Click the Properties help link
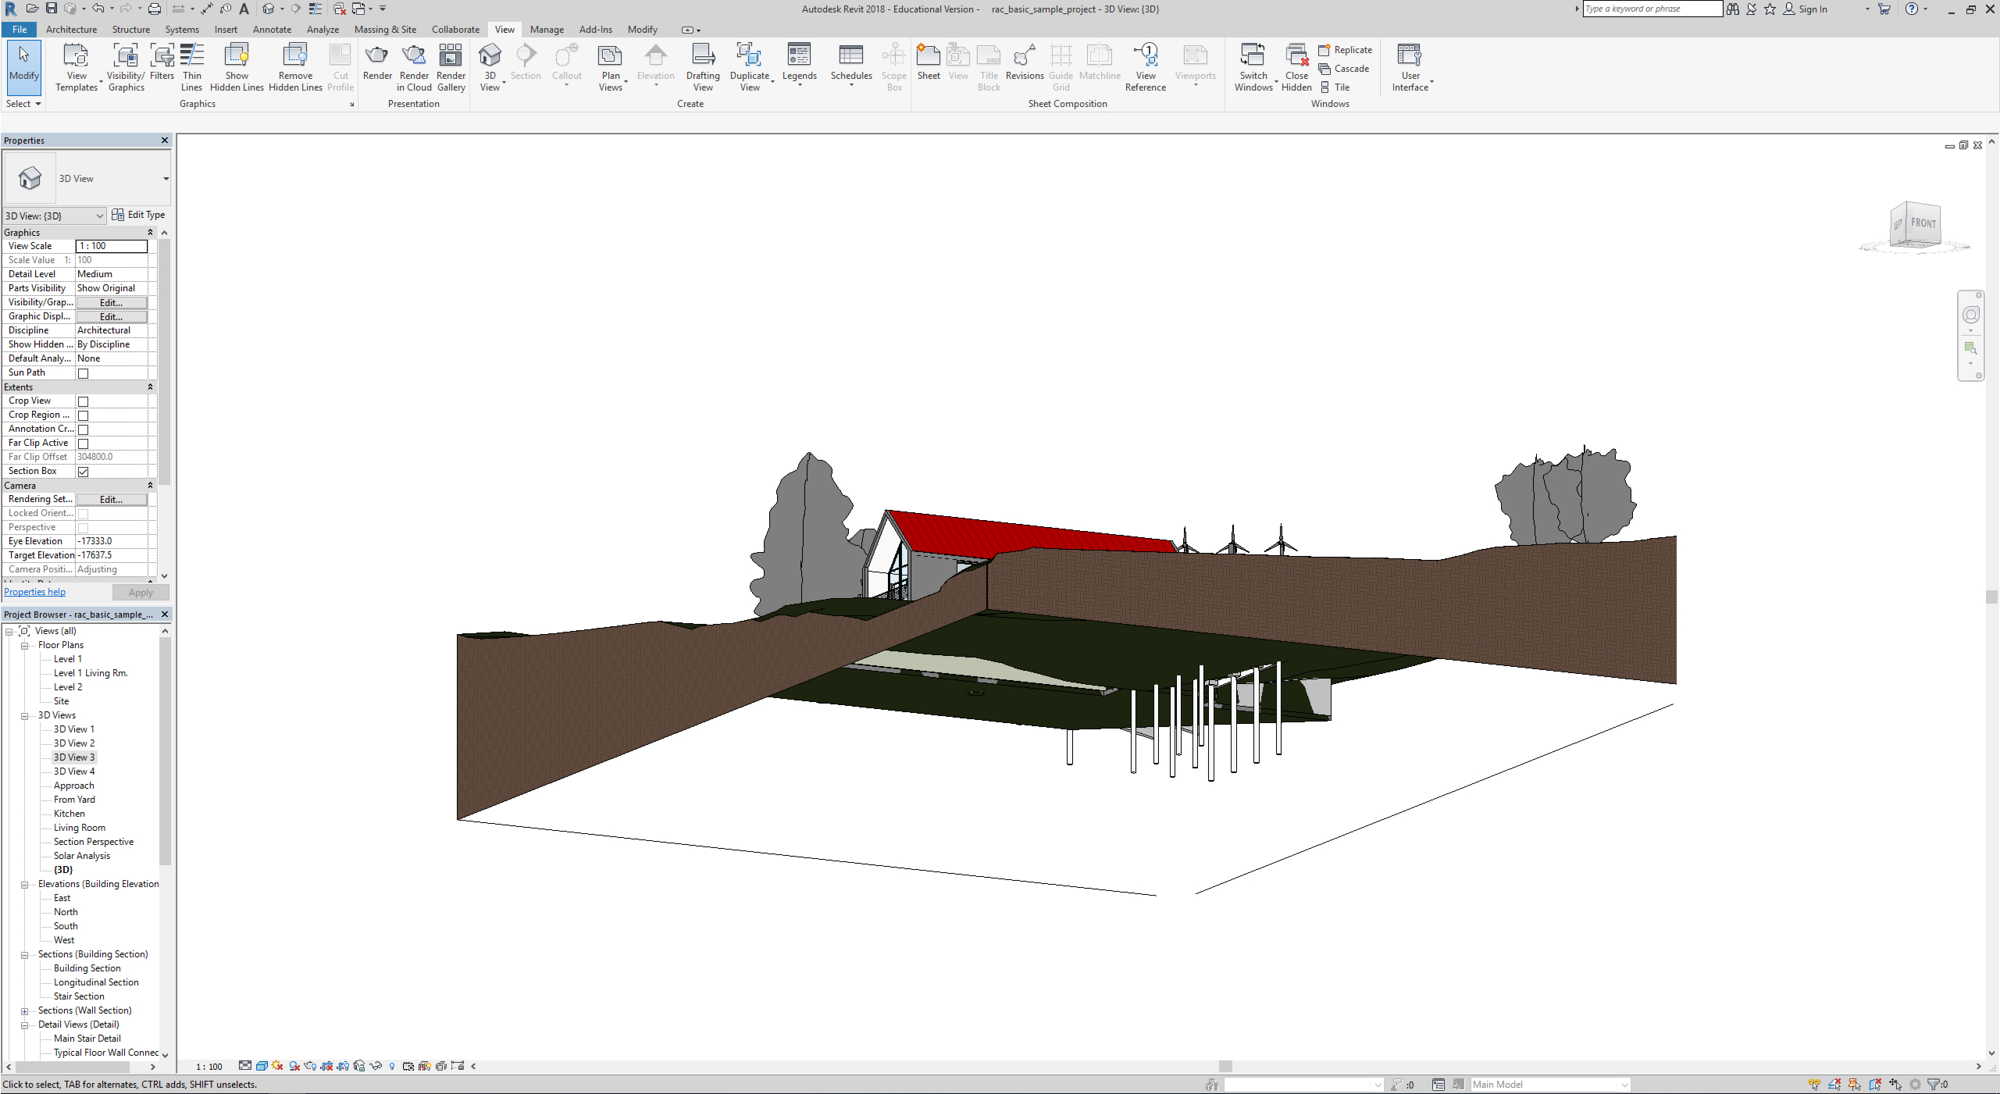Image resolution: width=2000 pixels, height=1094 pixels. (34, 592)
